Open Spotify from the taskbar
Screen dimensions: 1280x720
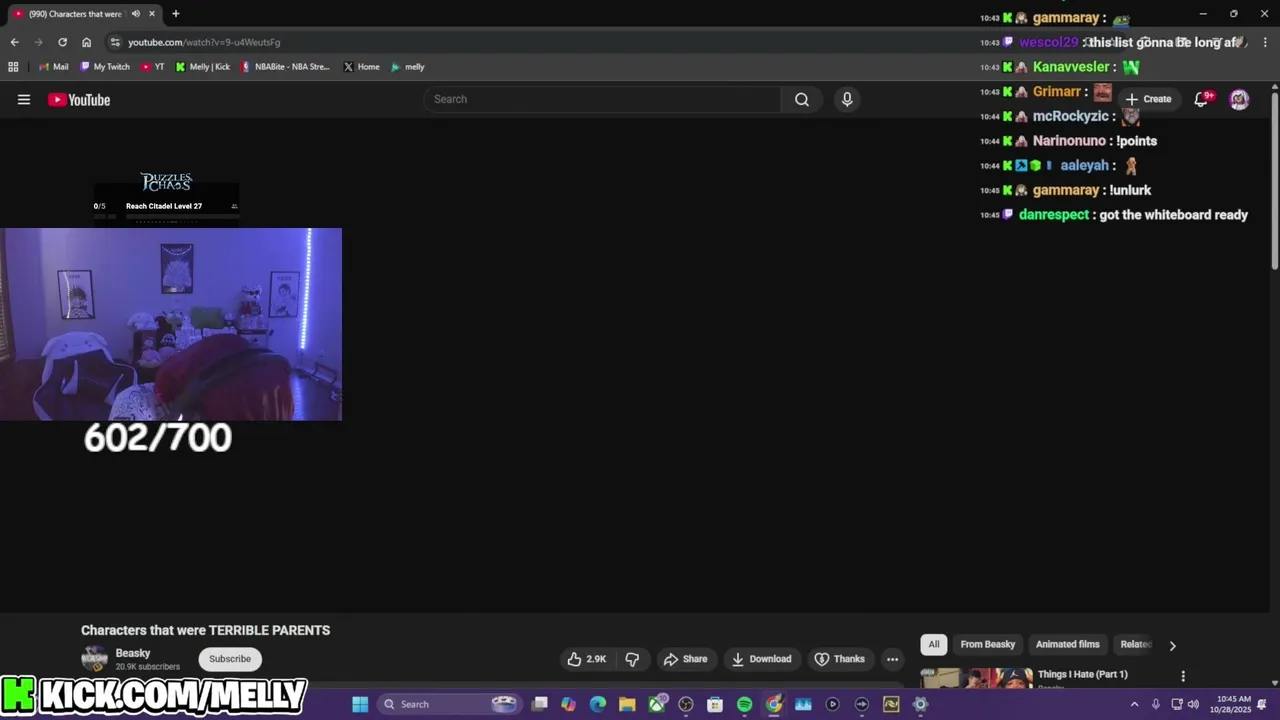[x=744, y=704]
